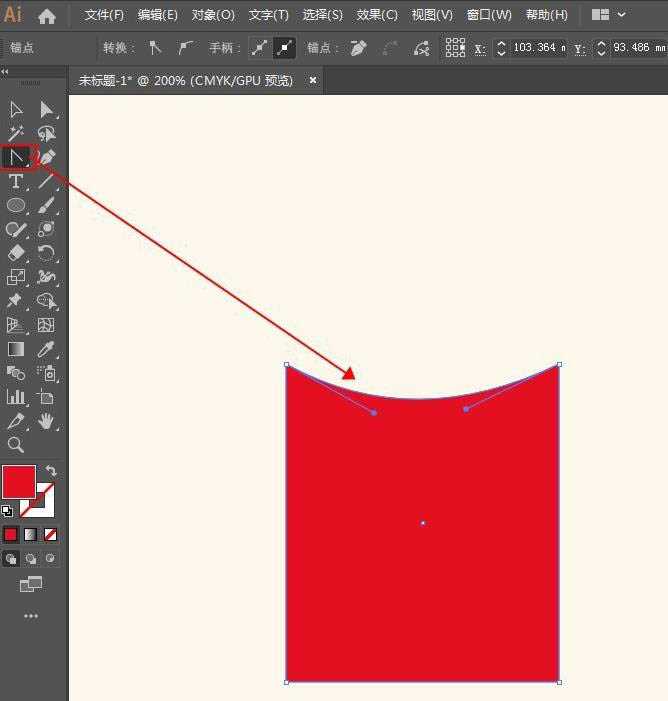Select the Direct Selection tool
The height and width of the screenshot is (701, 668).
pos(46,109)
